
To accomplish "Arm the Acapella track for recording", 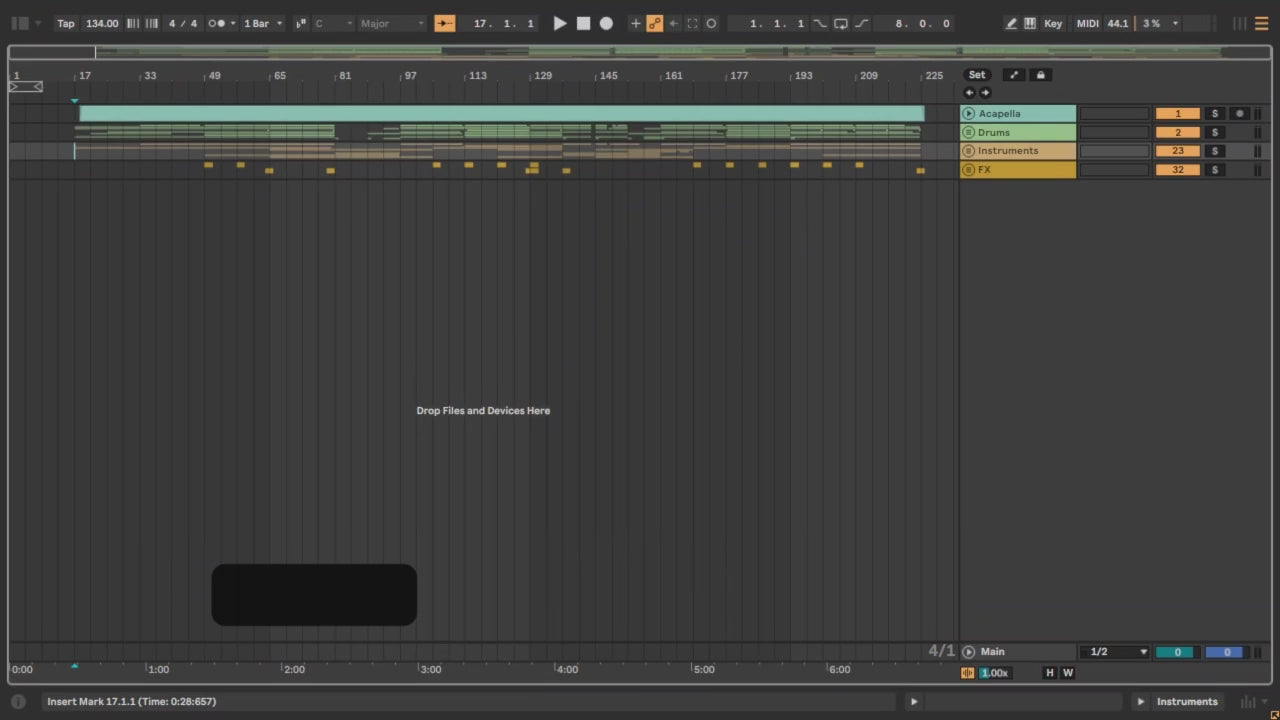I will click(x=1239, y=114).
